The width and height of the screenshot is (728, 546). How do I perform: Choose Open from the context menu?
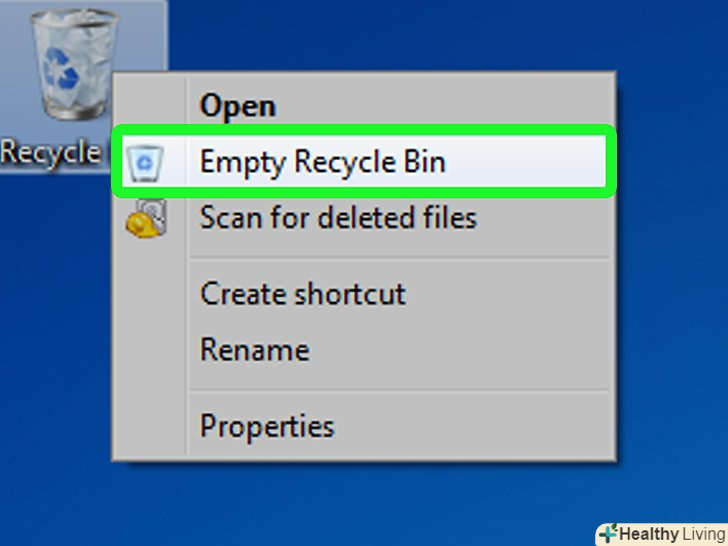(237, 106)
